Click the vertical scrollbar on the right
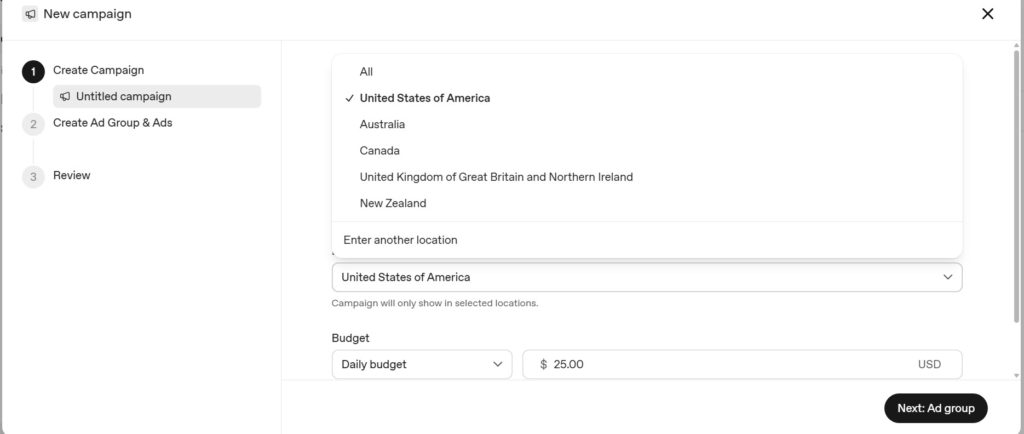 [1016, 186]
